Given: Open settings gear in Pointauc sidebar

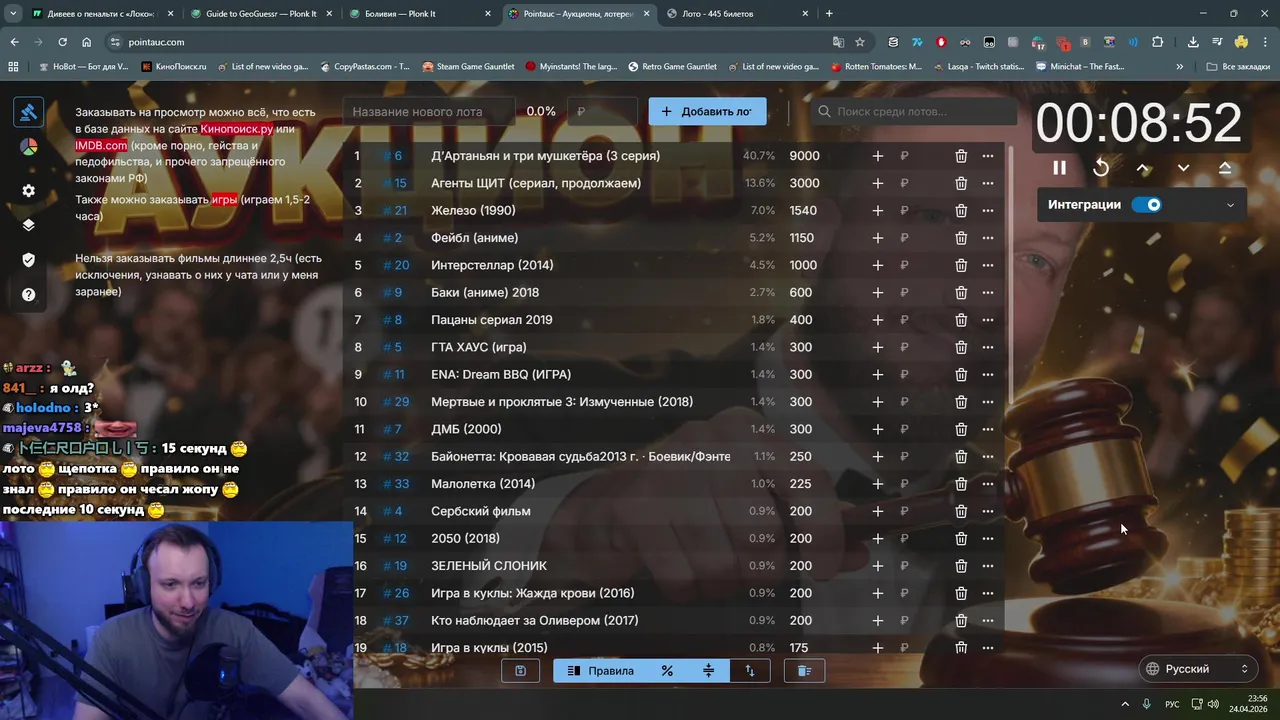Looking at the screenshot, I should (28, 190).
